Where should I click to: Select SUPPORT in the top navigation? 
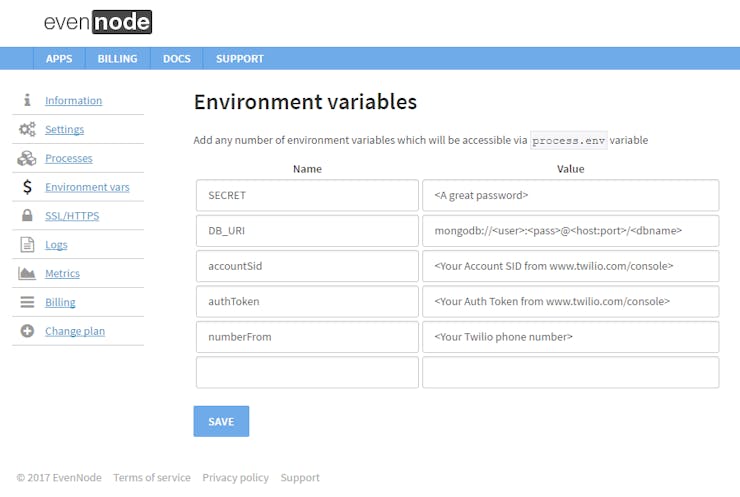click(240, 59)
